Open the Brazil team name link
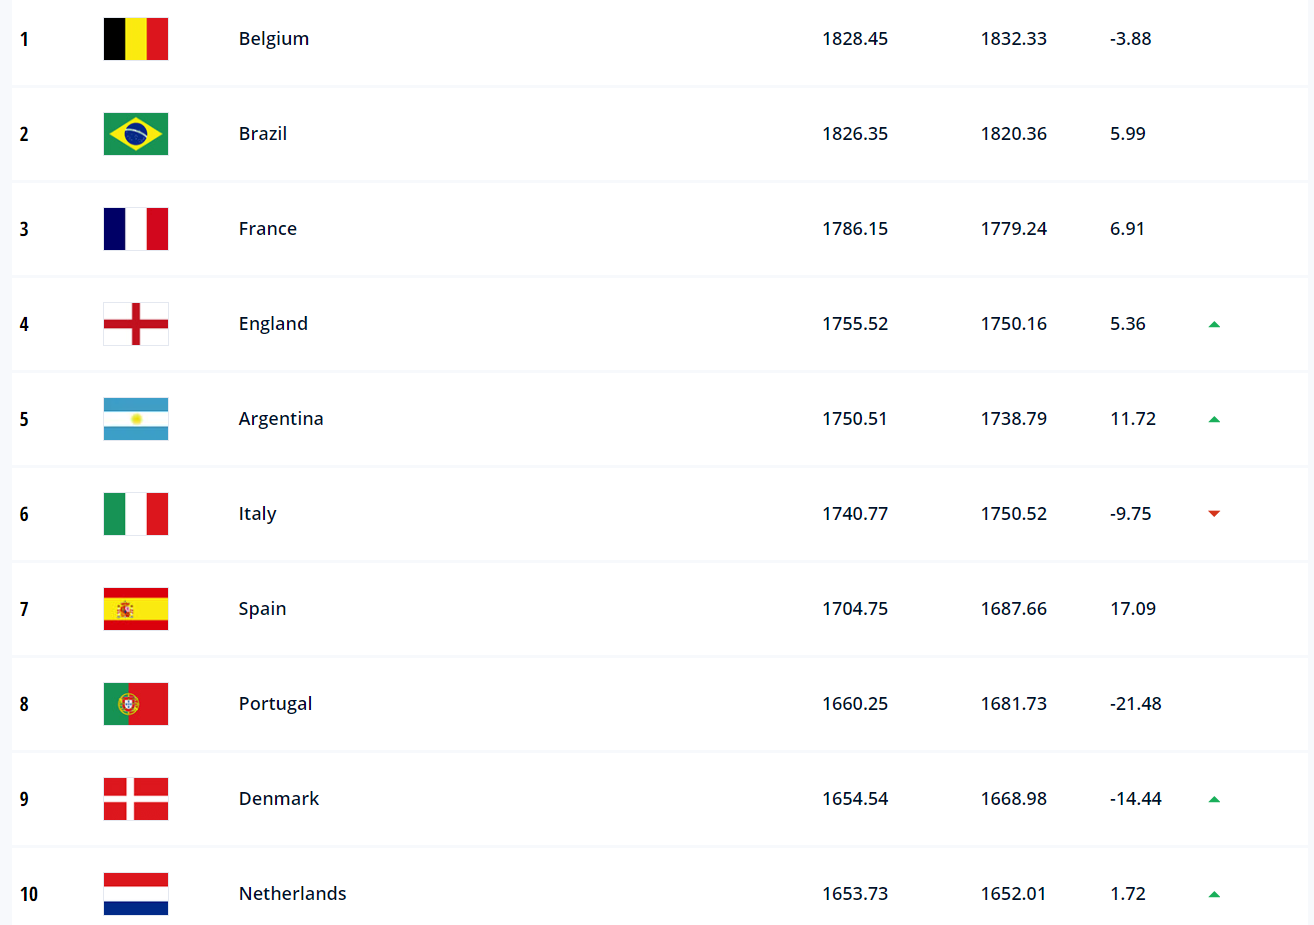 click(x=263, y=134)
